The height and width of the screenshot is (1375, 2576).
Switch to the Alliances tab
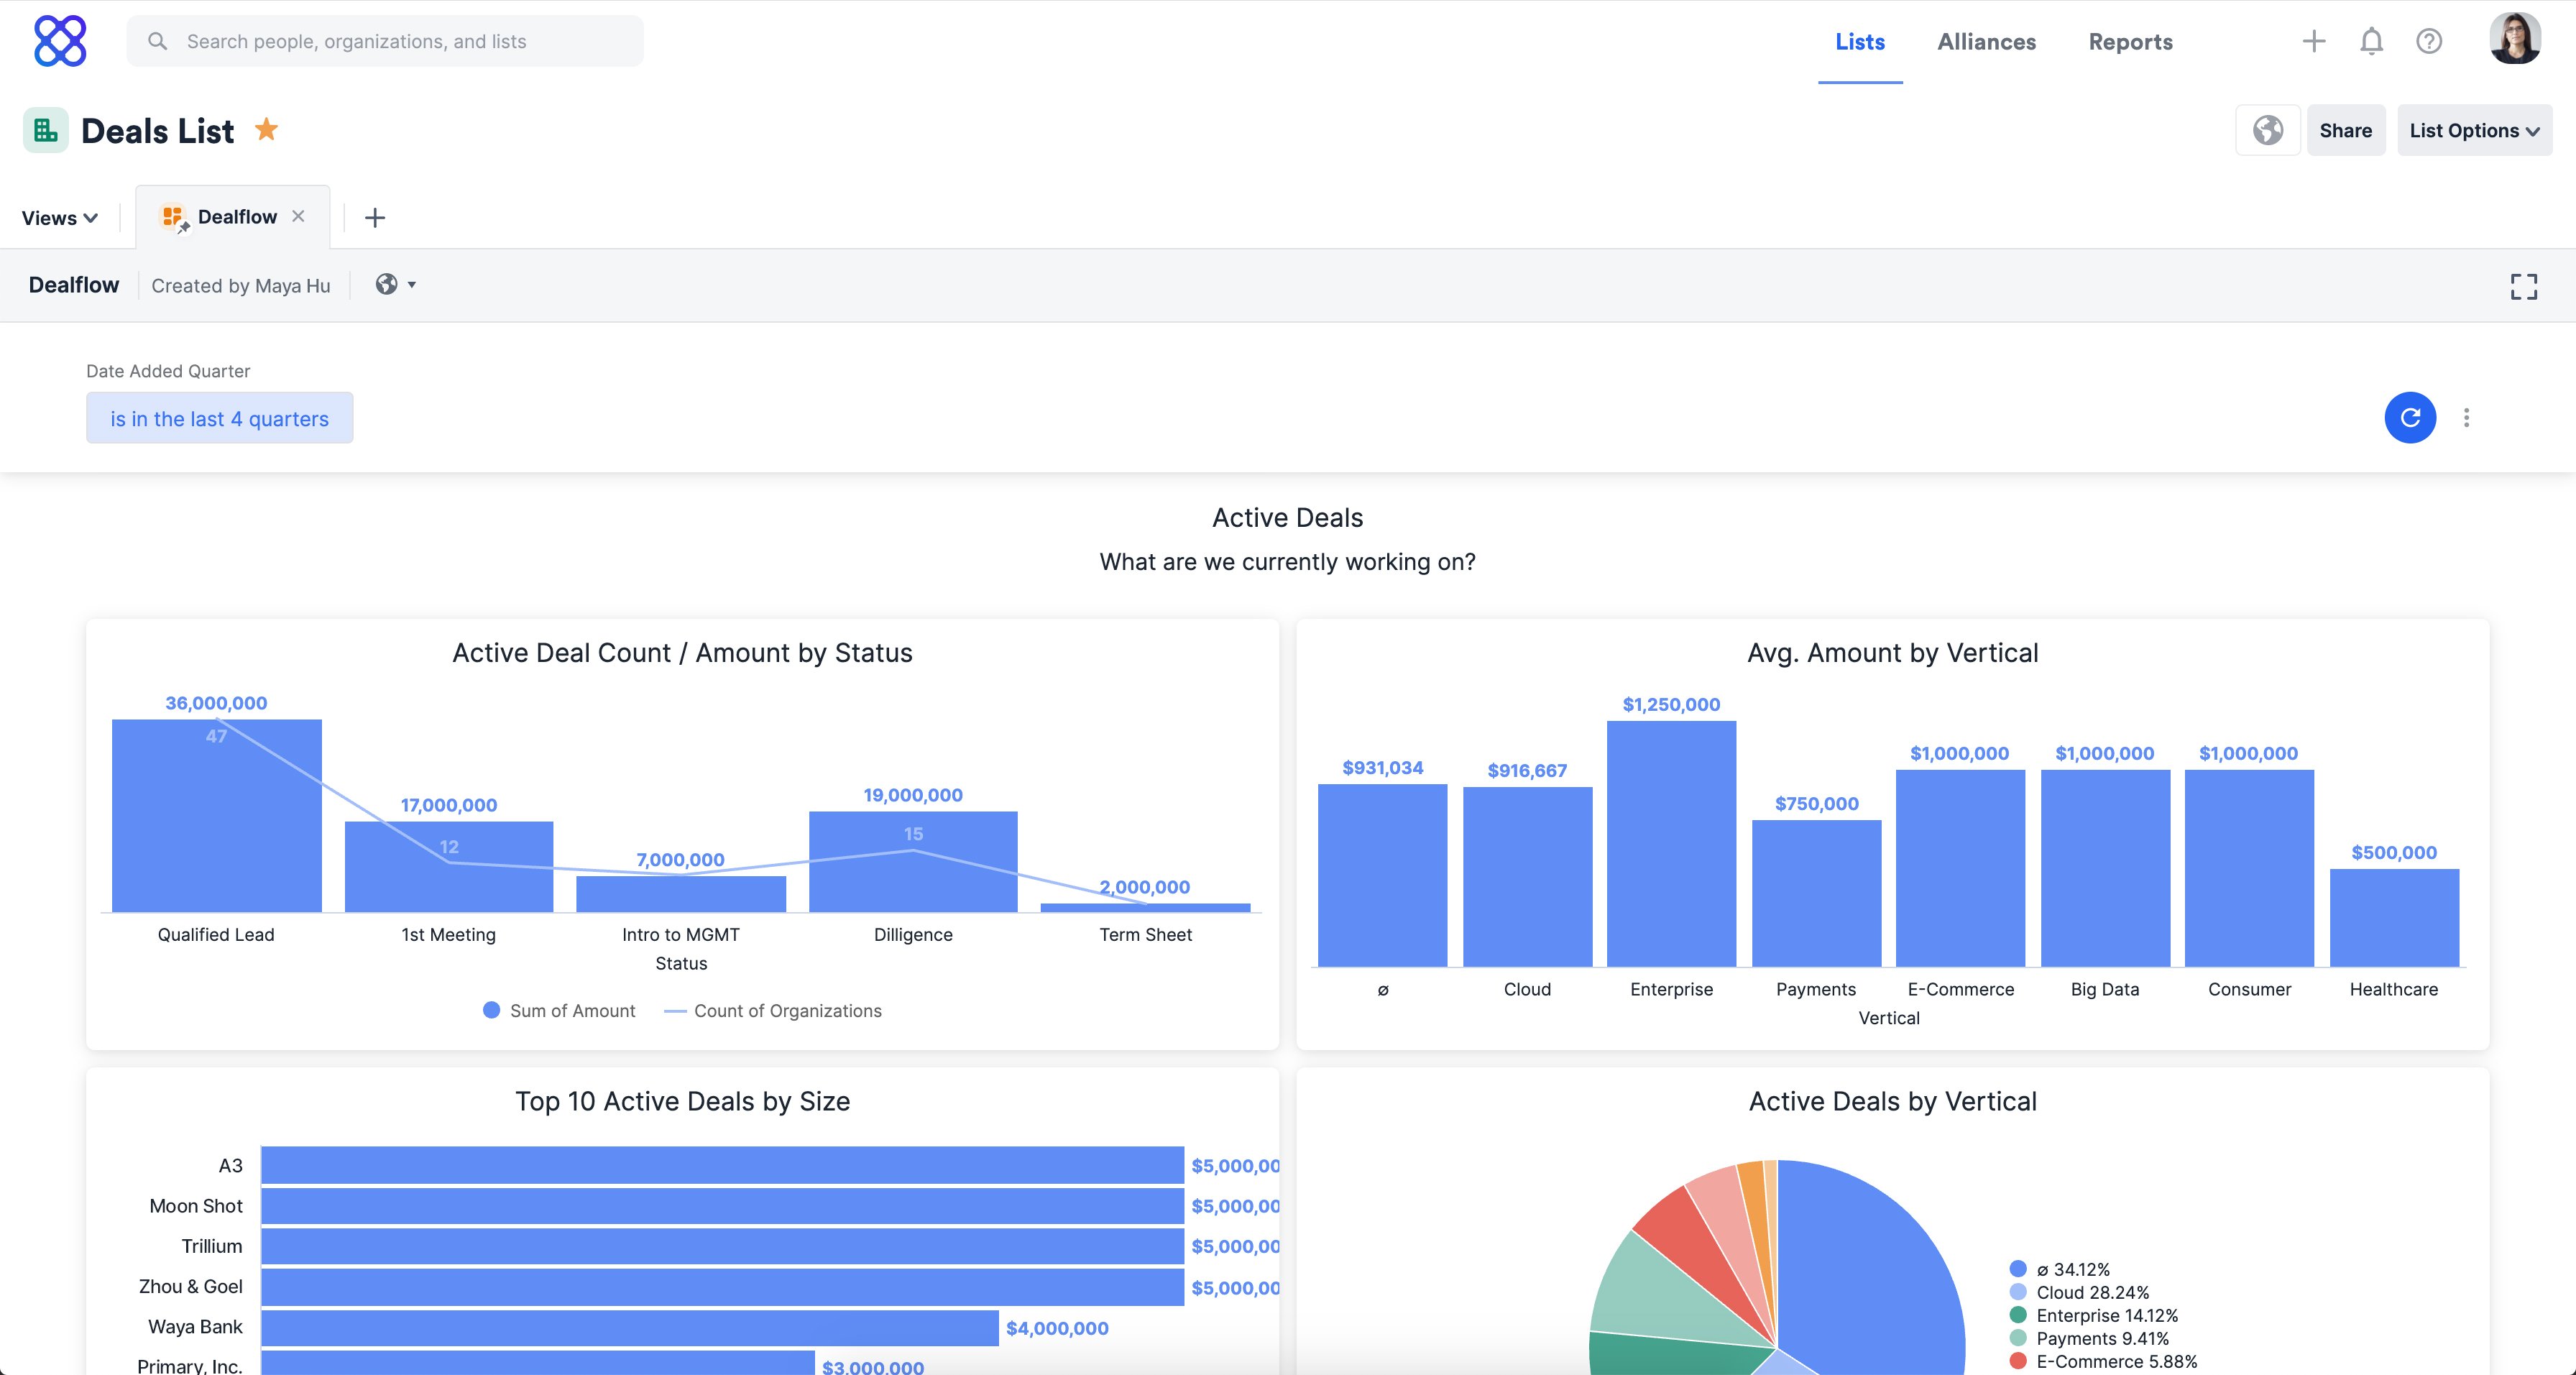[x=1987, y=41]
